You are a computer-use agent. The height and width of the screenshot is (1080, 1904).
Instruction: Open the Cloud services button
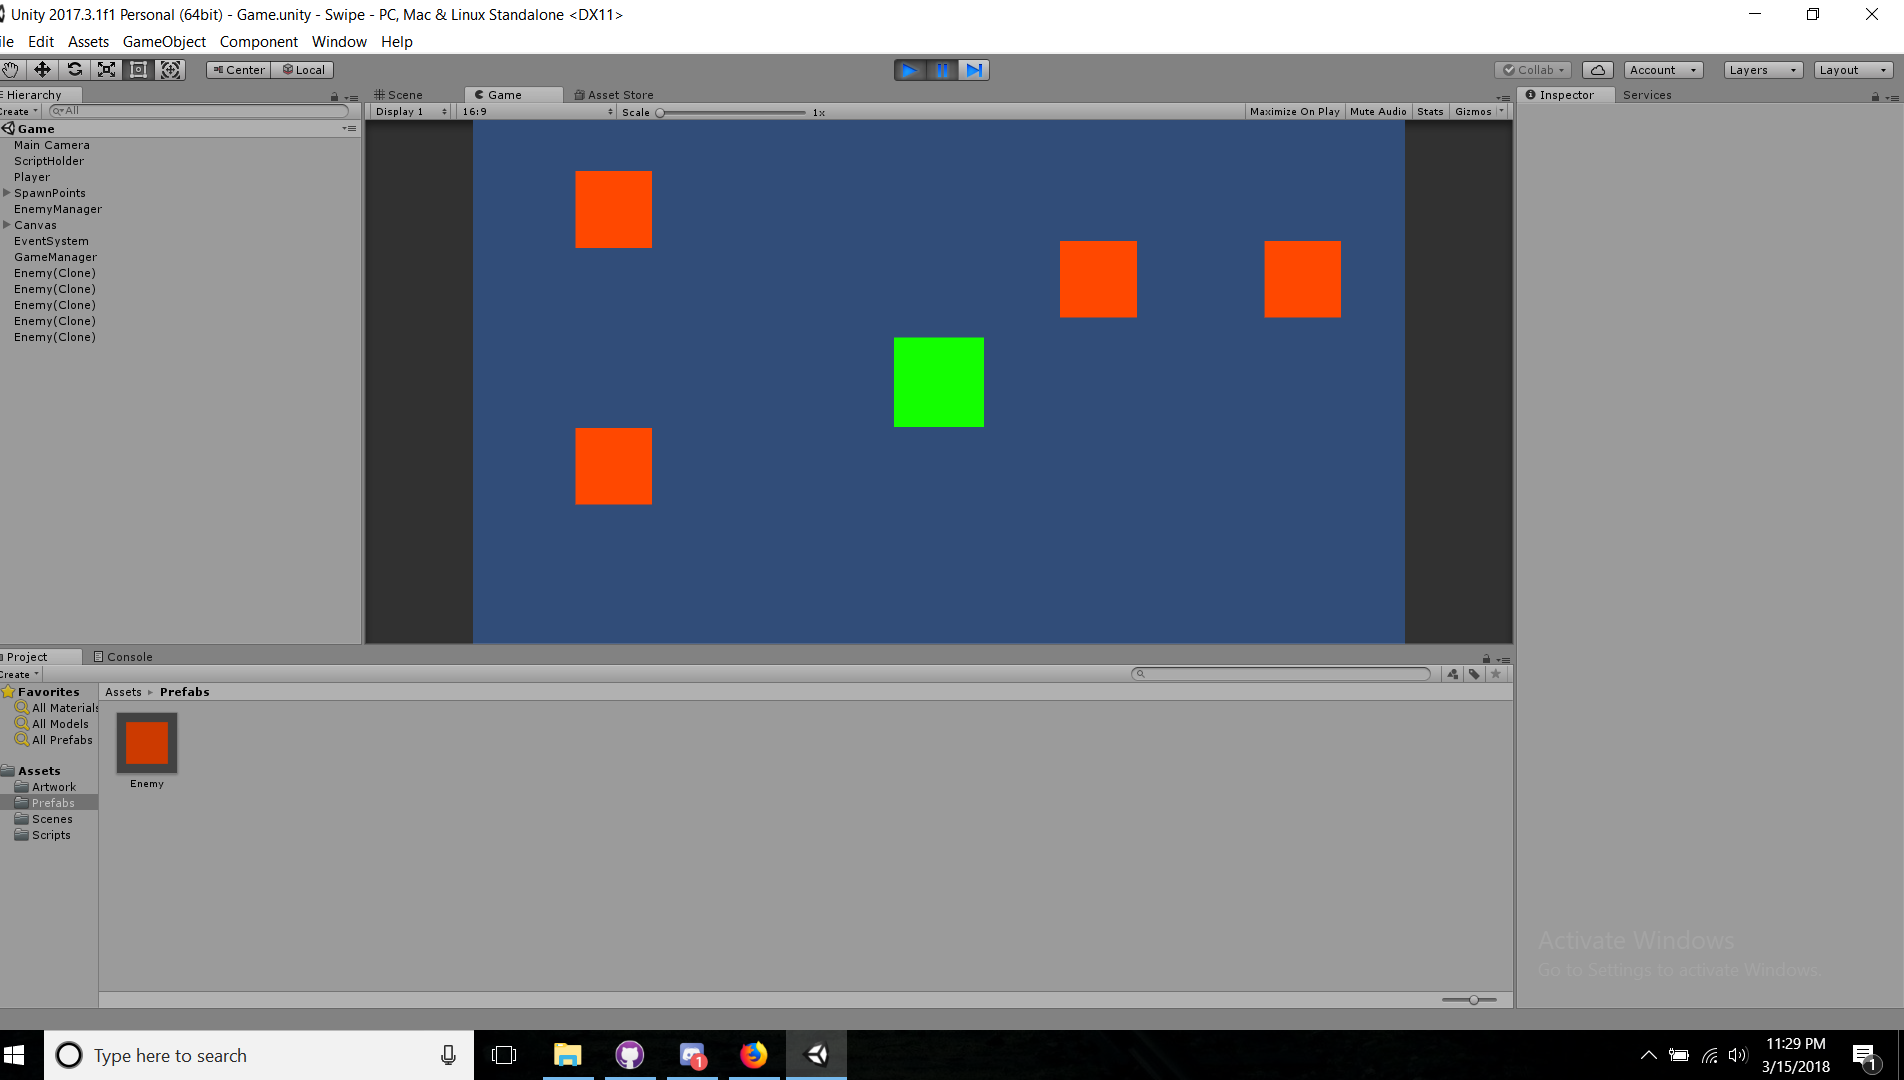[x=1597, y=70]
